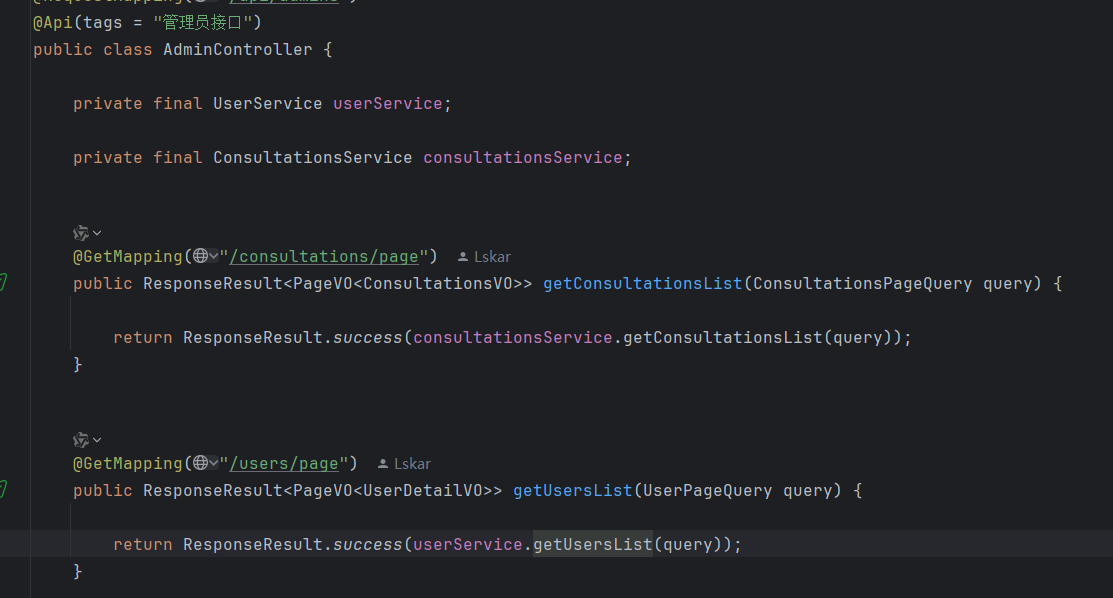Click Lskar author hint after users mapping

click(x=404, y=464)
